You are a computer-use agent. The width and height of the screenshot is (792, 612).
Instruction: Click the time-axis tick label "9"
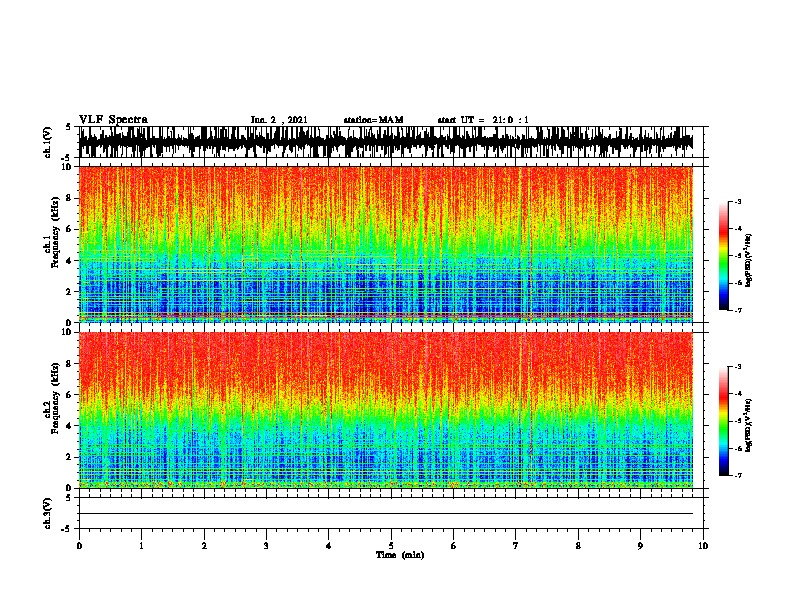tap(640, 546)
